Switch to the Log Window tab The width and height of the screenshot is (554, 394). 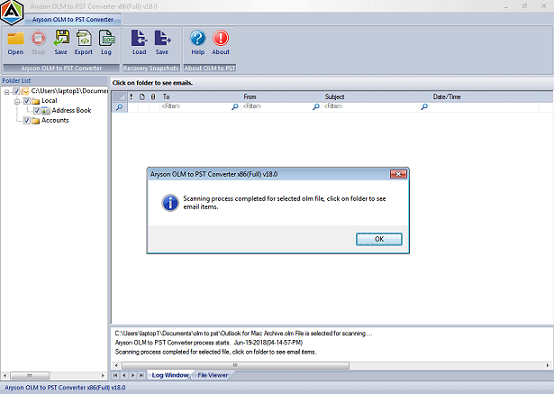click(x=170, y=375)
